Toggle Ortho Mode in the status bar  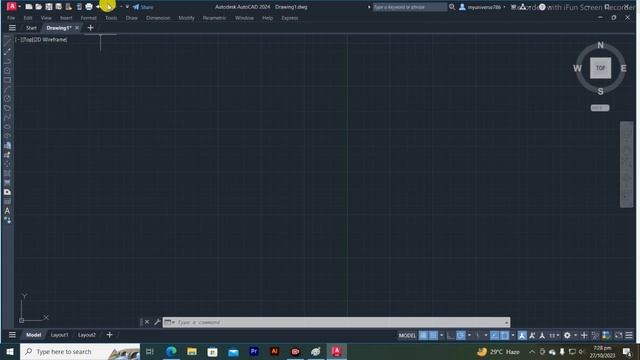coord(450,336)
